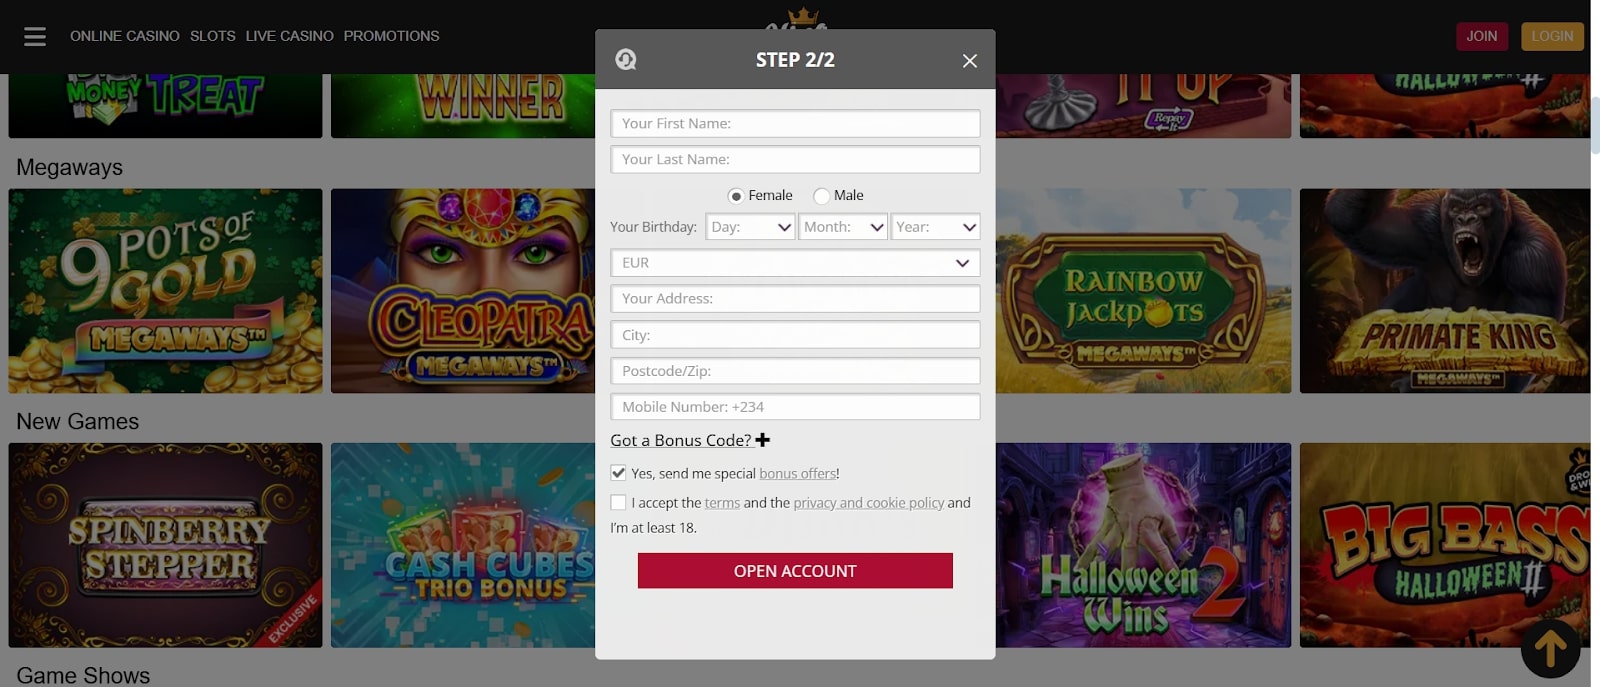The height and width of the screenshot is (687, 1600).
Task: Open Spinberry Stepper game thumbnail
Action: [x=165, y=545]
